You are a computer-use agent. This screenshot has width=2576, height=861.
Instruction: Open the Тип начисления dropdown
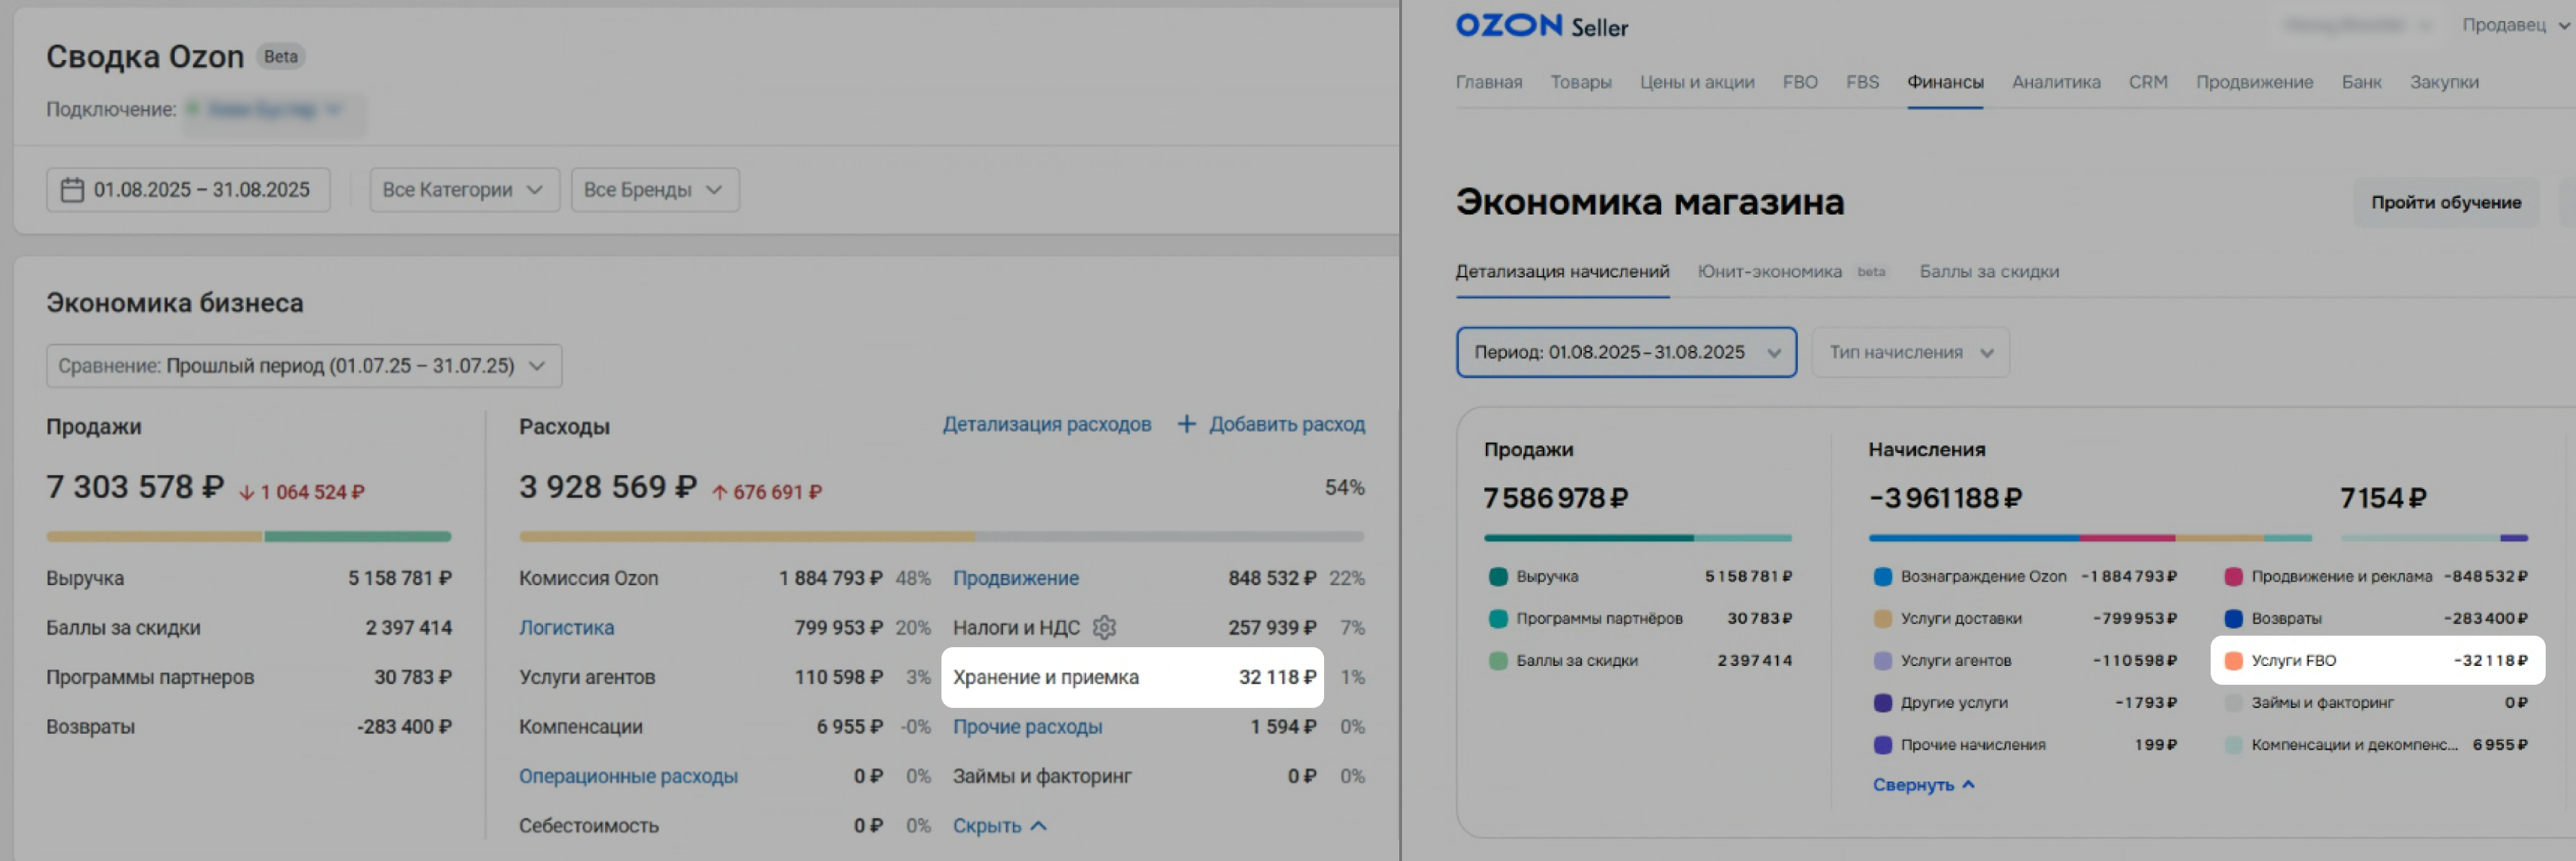coord(1910,353)
